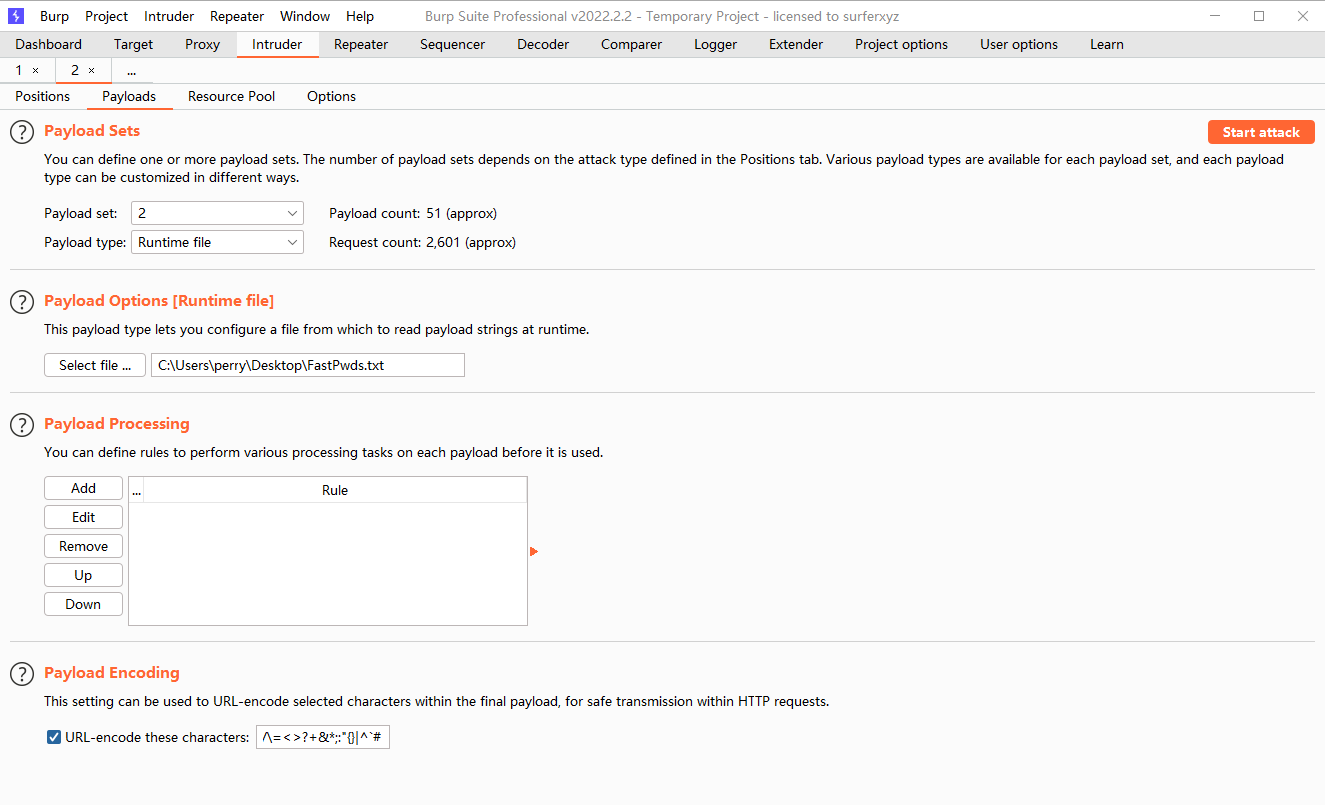Open the Payload Encoding help icon
The height and width of the screenshot is (805, 1325).
[22, 674]
